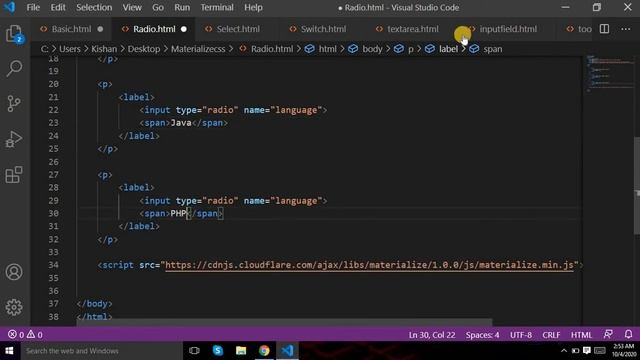640x360 pixels.
Task: Open the feedback icon in status bar
Action: point(608,334)
